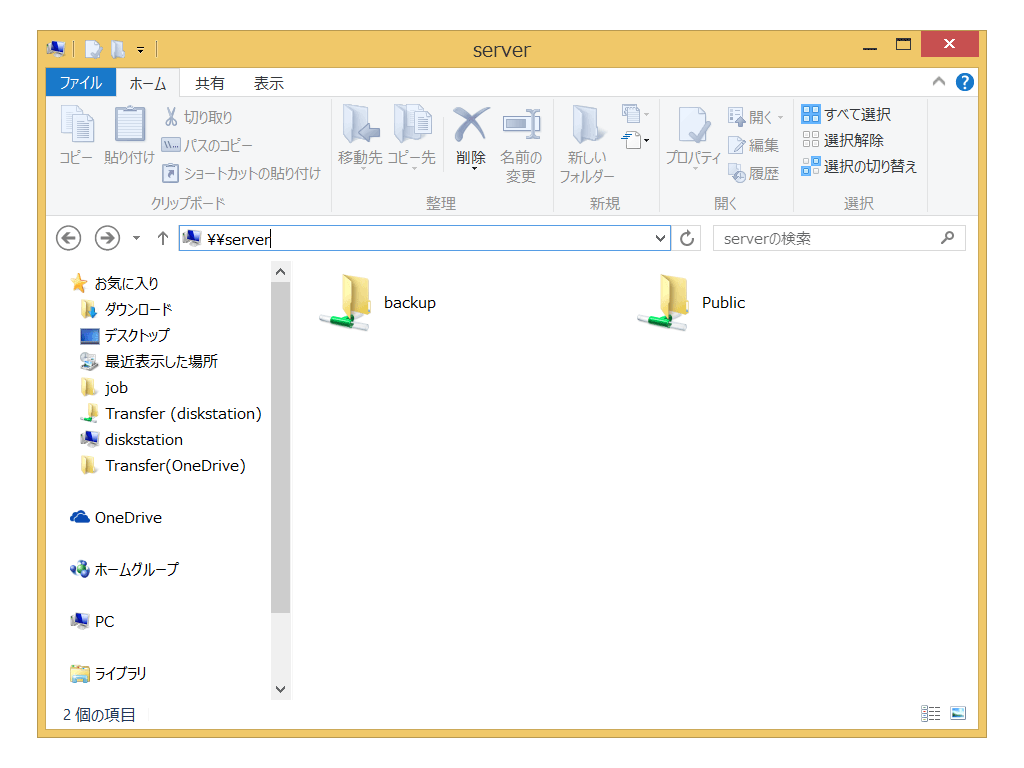Click the blue Help question mark icon
1024x768 pixels.
point(965,82)
